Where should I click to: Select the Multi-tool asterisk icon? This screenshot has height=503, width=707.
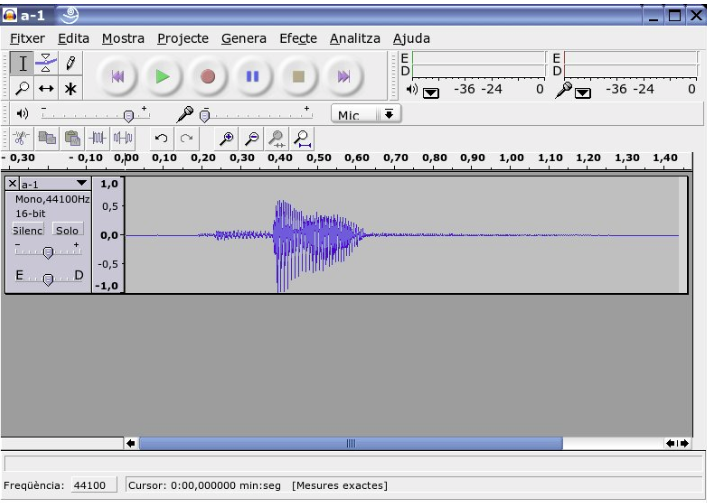pos(70,88)
